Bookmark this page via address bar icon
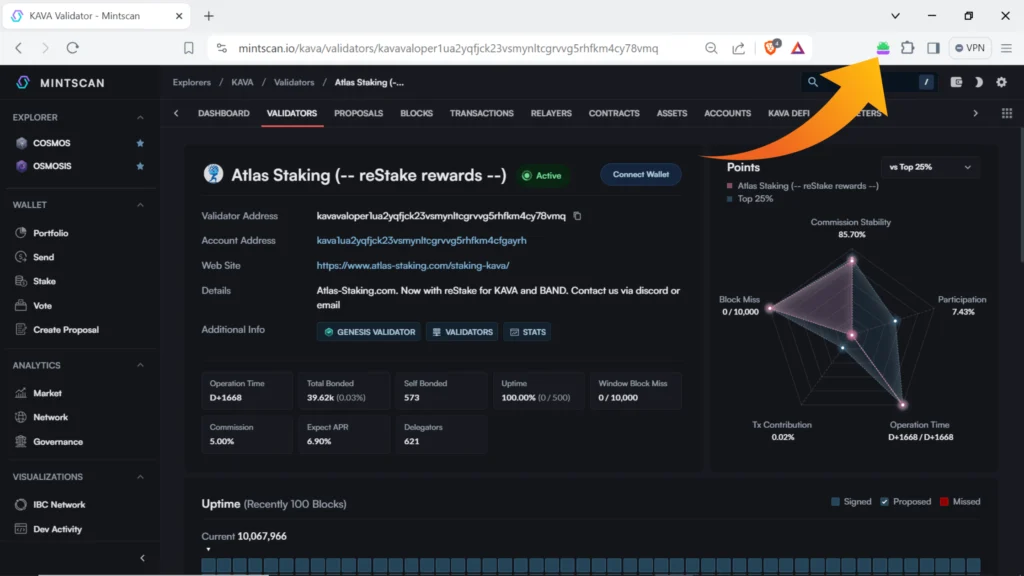This screenshot has width=1024, height=576. click(x=189, y=48)
